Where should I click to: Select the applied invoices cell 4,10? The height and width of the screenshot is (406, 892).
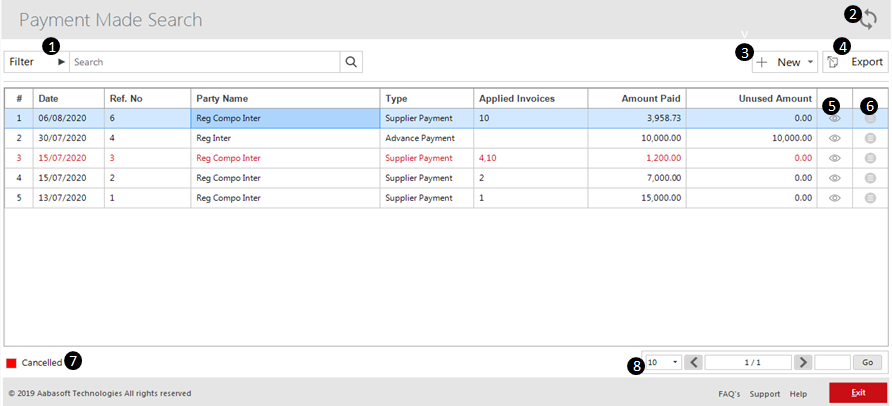coord(531,158)
